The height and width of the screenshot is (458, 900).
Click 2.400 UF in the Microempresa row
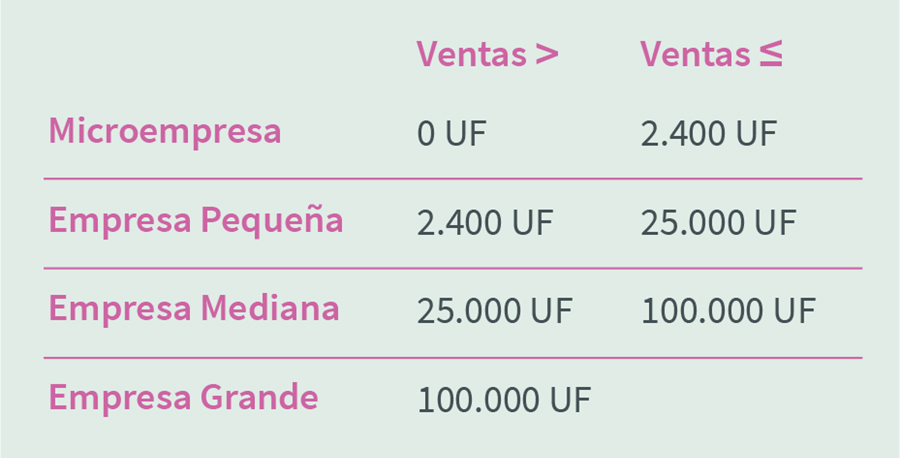[x=708, y=133]
